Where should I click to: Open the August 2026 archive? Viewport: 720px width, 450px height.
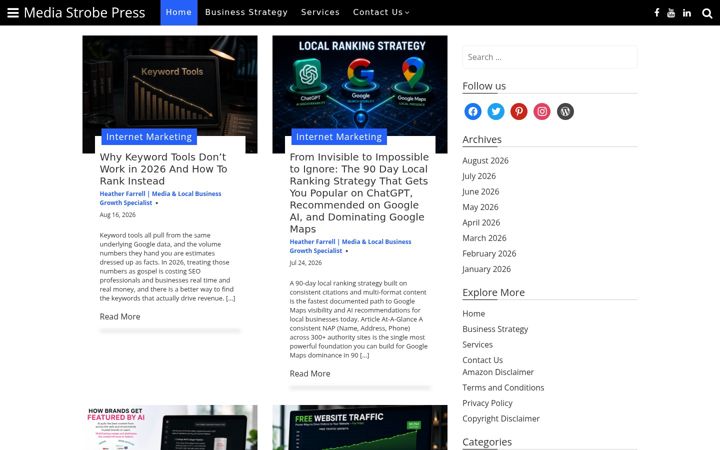click(485, 161)
